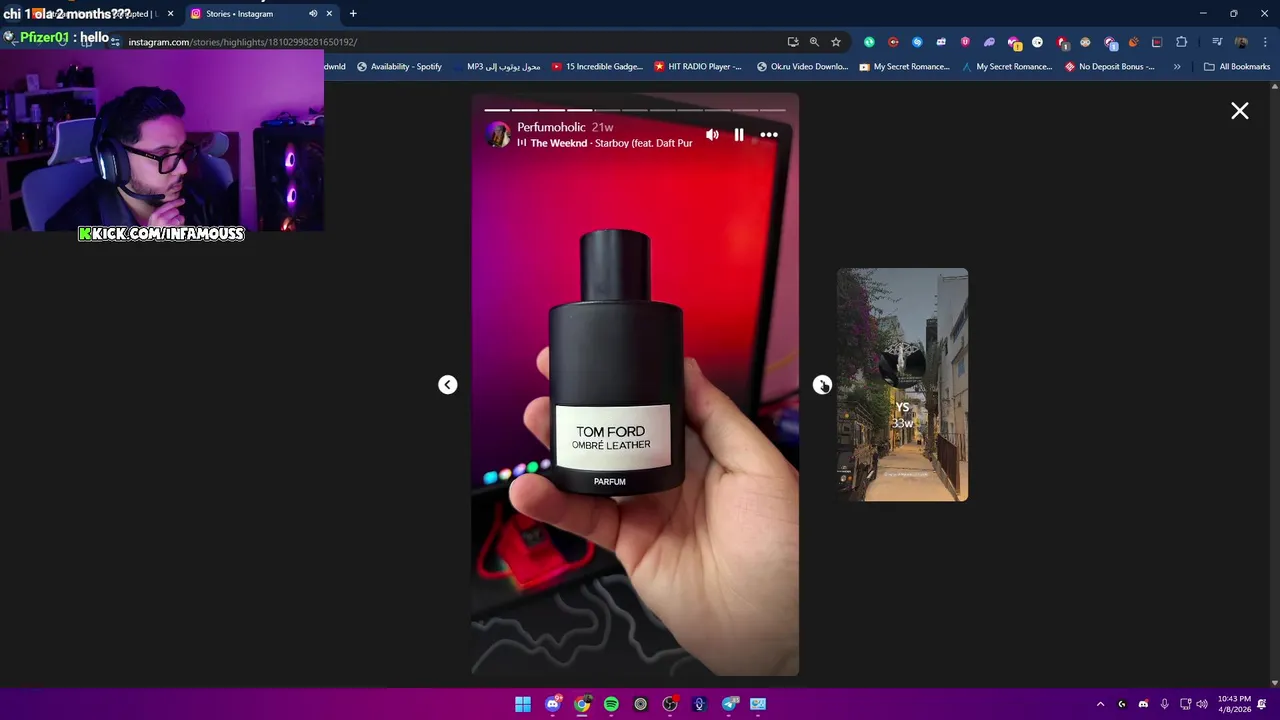Open the volume speaker tray icon
Viewport: 1280px width, 720px height.
(x=1202, y=704)
